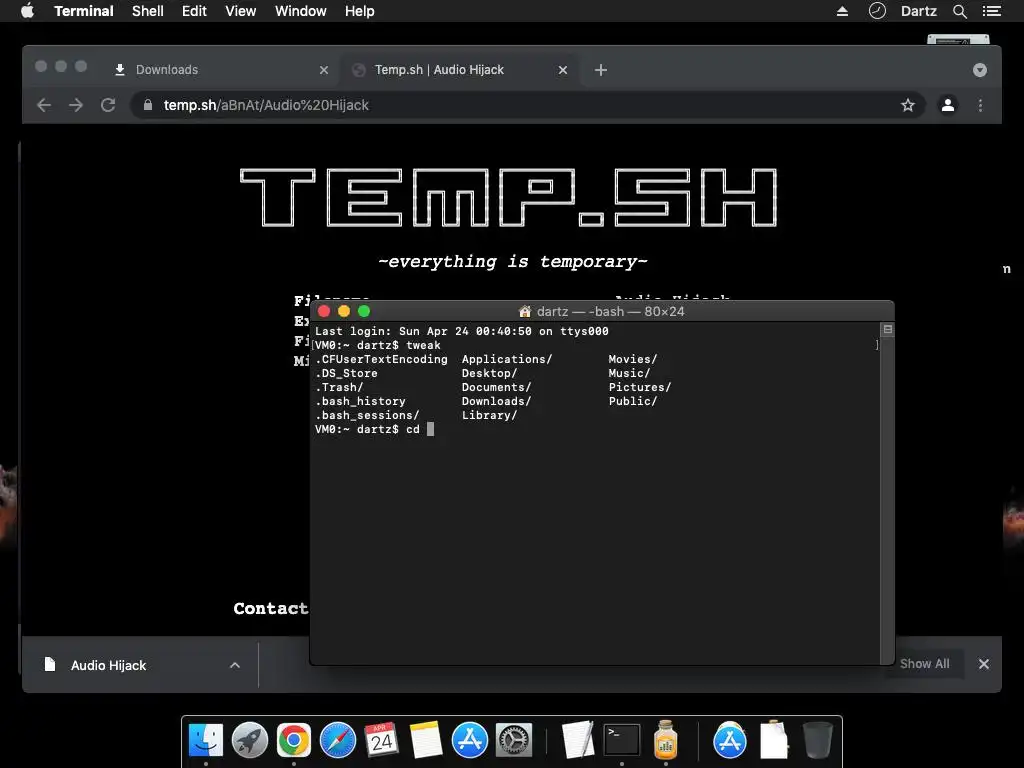Reload the temp.sh page

(x=108, y=105)
